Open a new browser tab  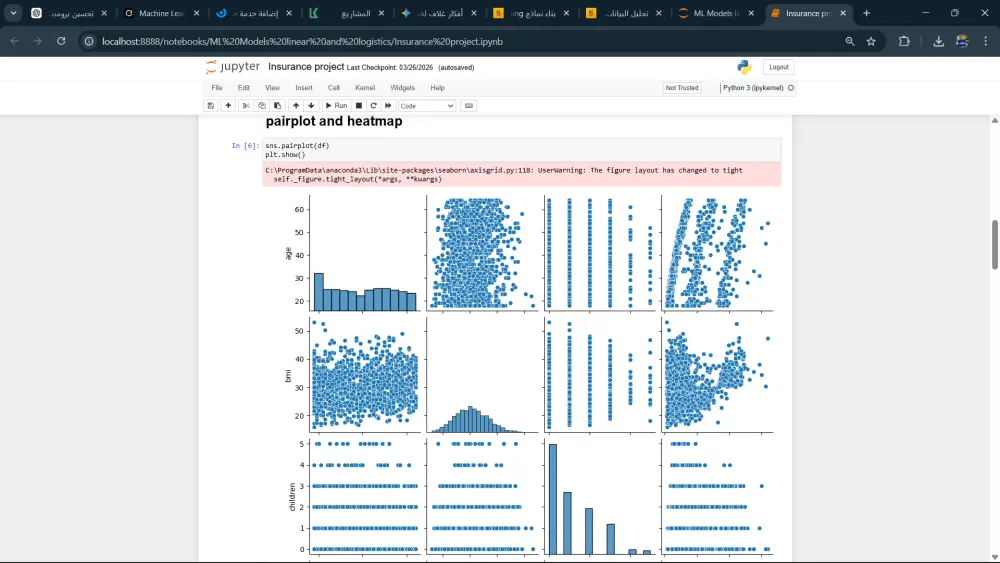[866, 13]
